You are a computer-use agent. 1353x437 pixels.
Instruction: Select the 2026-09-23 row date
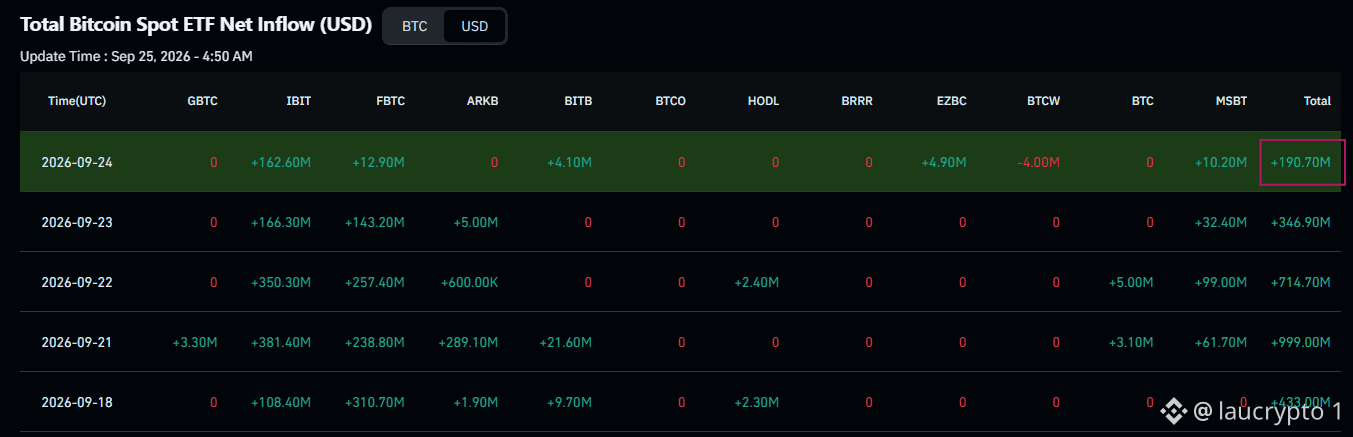click(x=77, y=222)
